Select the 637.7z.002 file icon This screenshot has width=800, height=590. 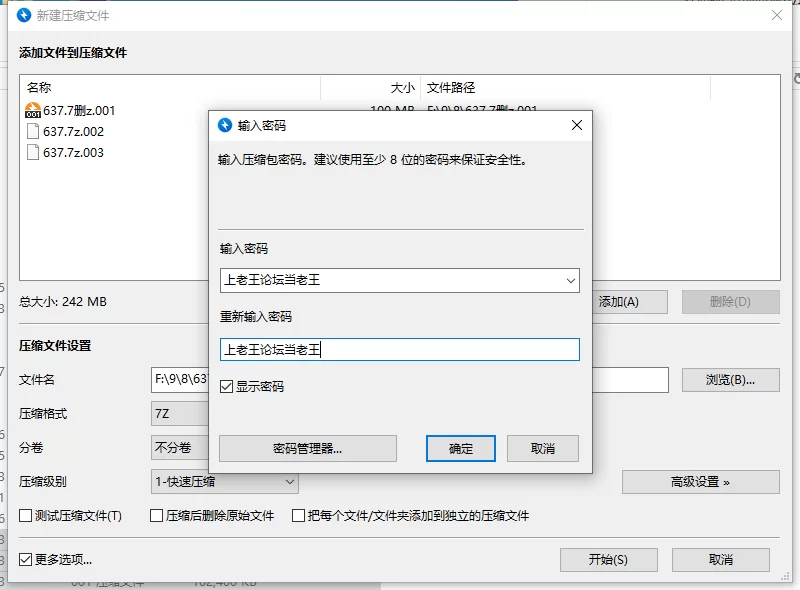coord(33,132)
